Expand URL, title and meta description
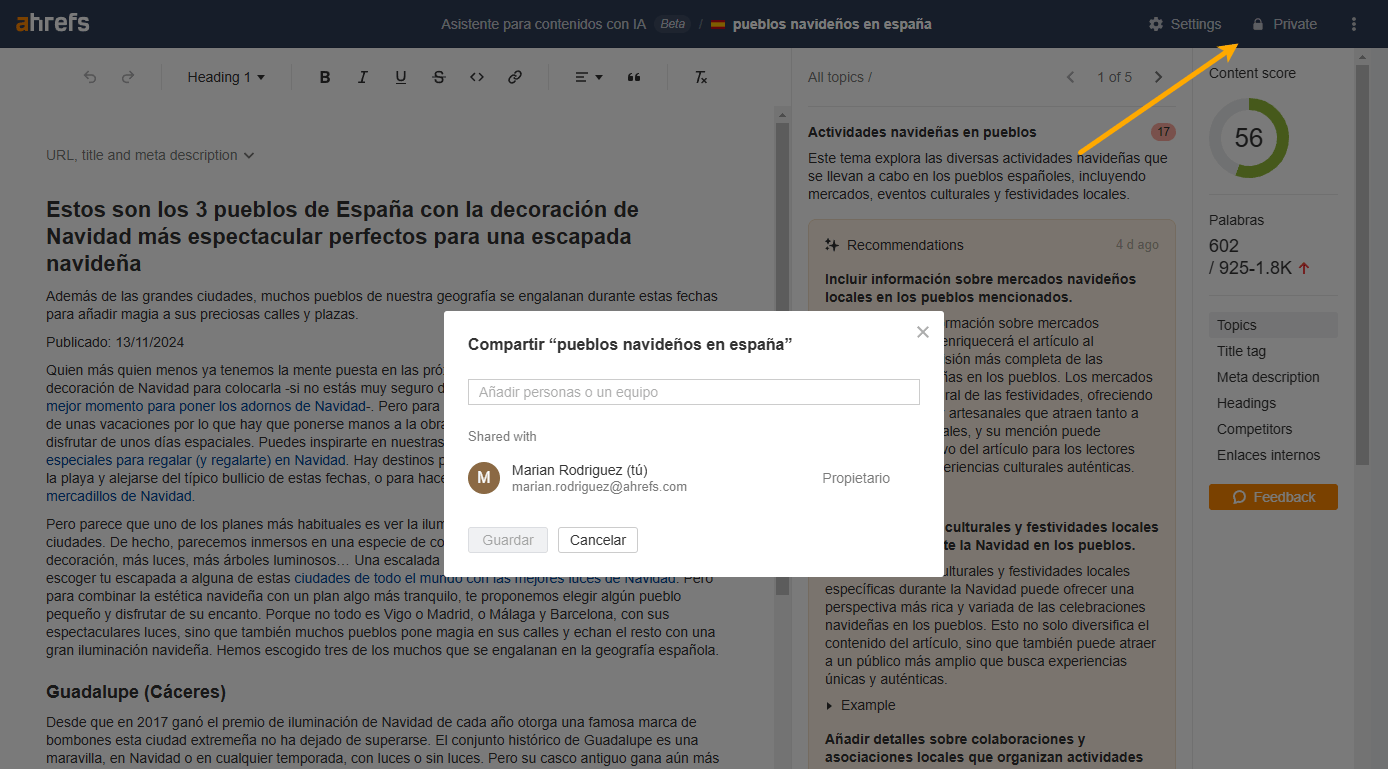The height and width of the screenshot is (769, 1388). click(x=150, y=155)
